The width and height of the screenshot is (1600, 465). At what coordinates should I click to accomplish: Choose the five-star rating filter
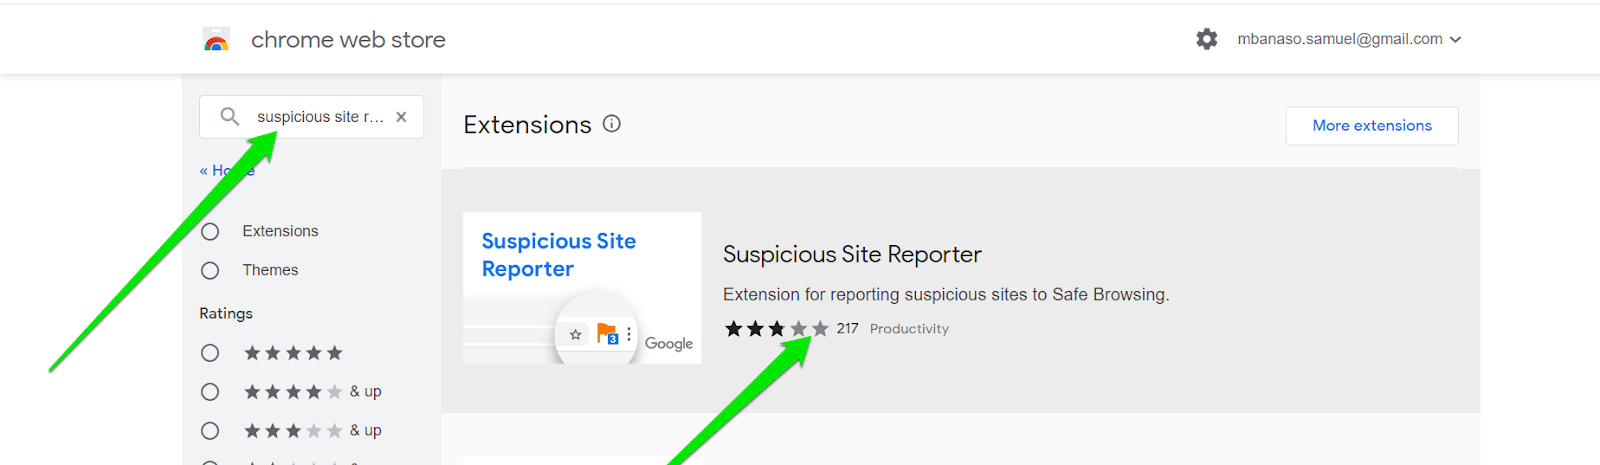click(x=210, y=353)
